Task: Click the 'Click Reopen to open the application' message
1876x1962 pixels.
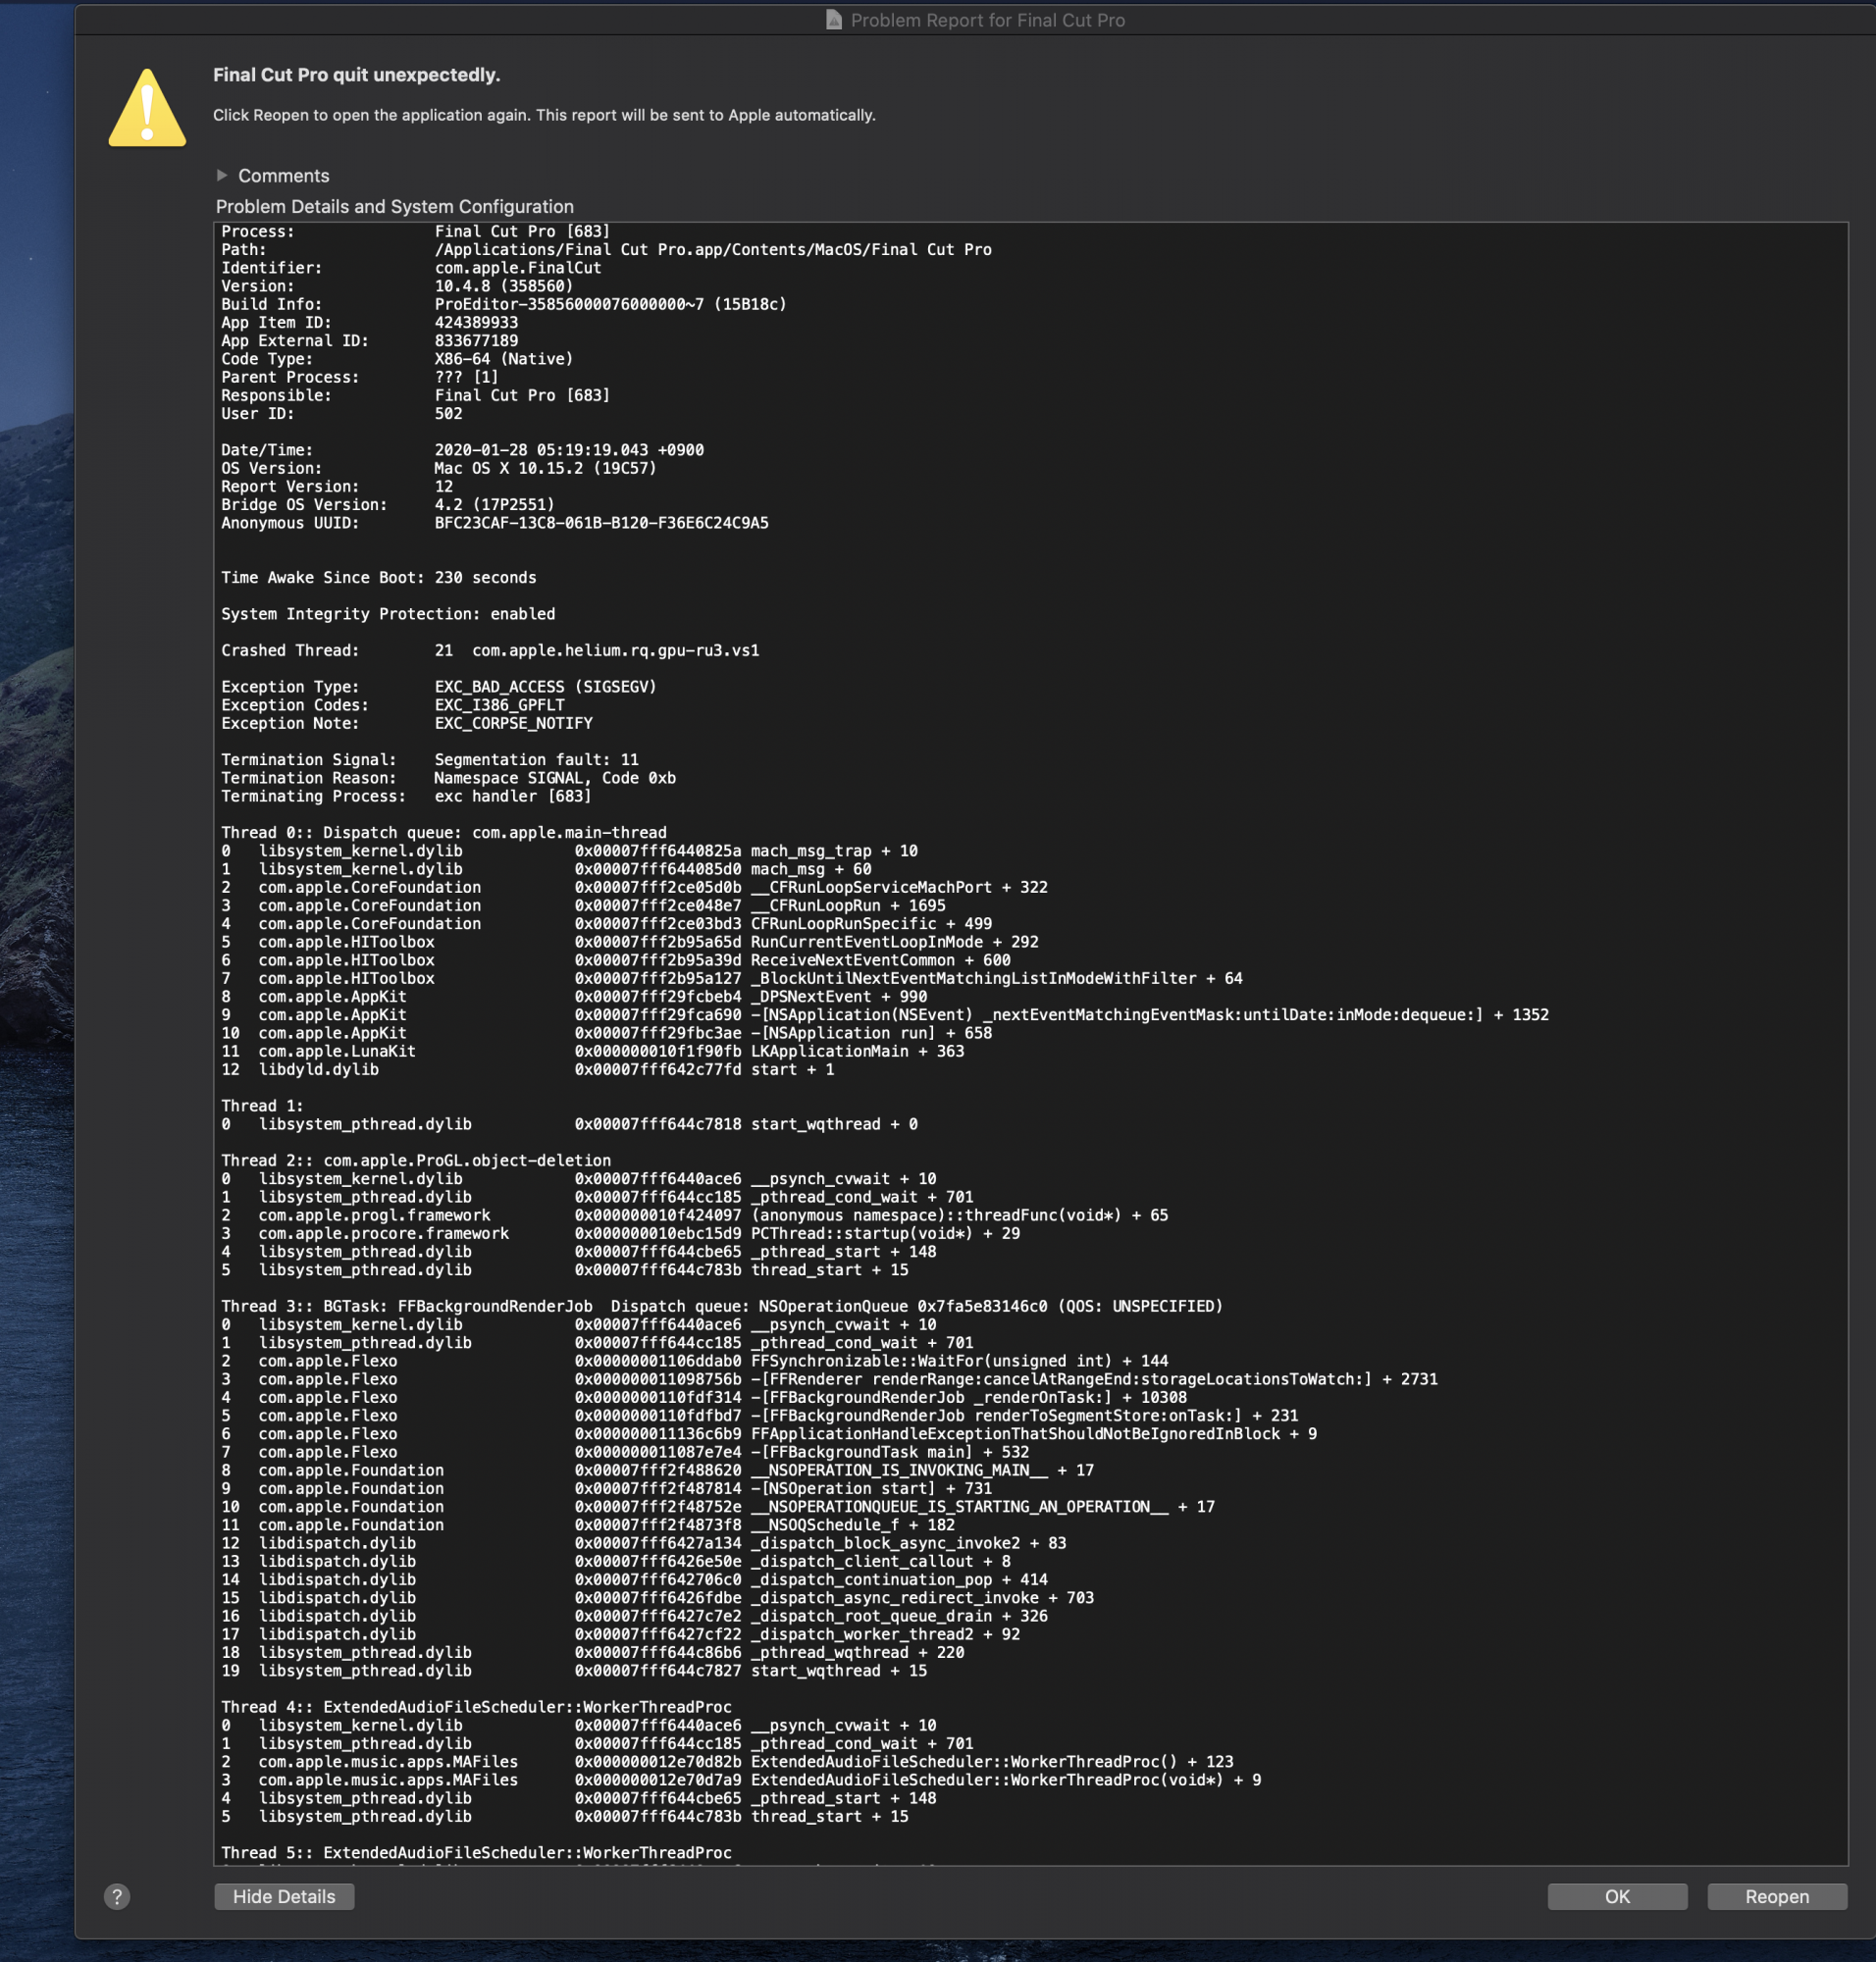Action: point(544,115)
